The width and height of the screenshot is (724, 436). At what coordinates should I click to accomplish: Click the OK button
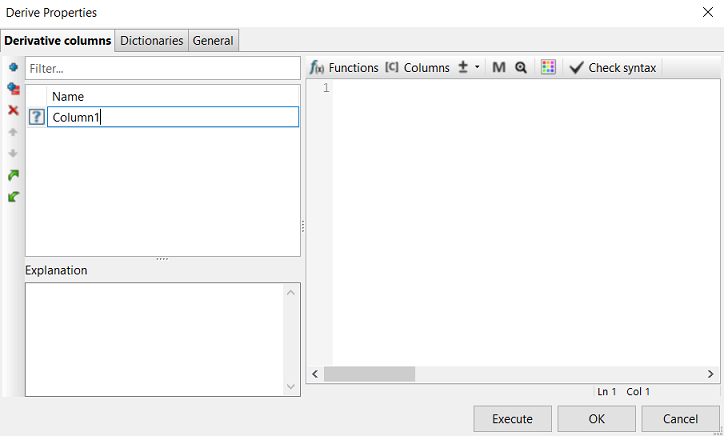pyautogui.click(x=596, y=418)
